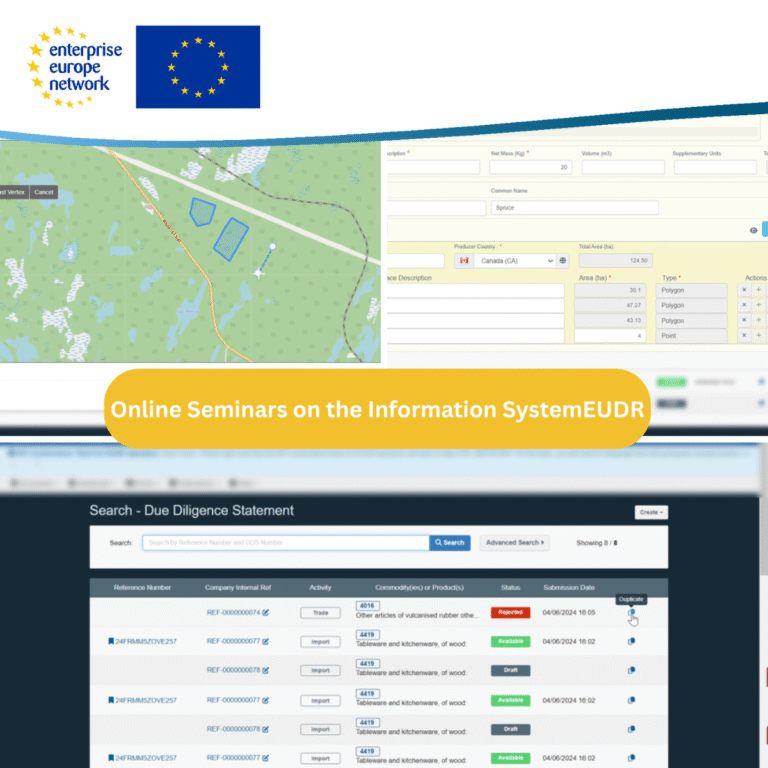The height and width of the screenshot is (768, 768).
Task: Click the European Union flag icon
Action: tap(197, 67)
